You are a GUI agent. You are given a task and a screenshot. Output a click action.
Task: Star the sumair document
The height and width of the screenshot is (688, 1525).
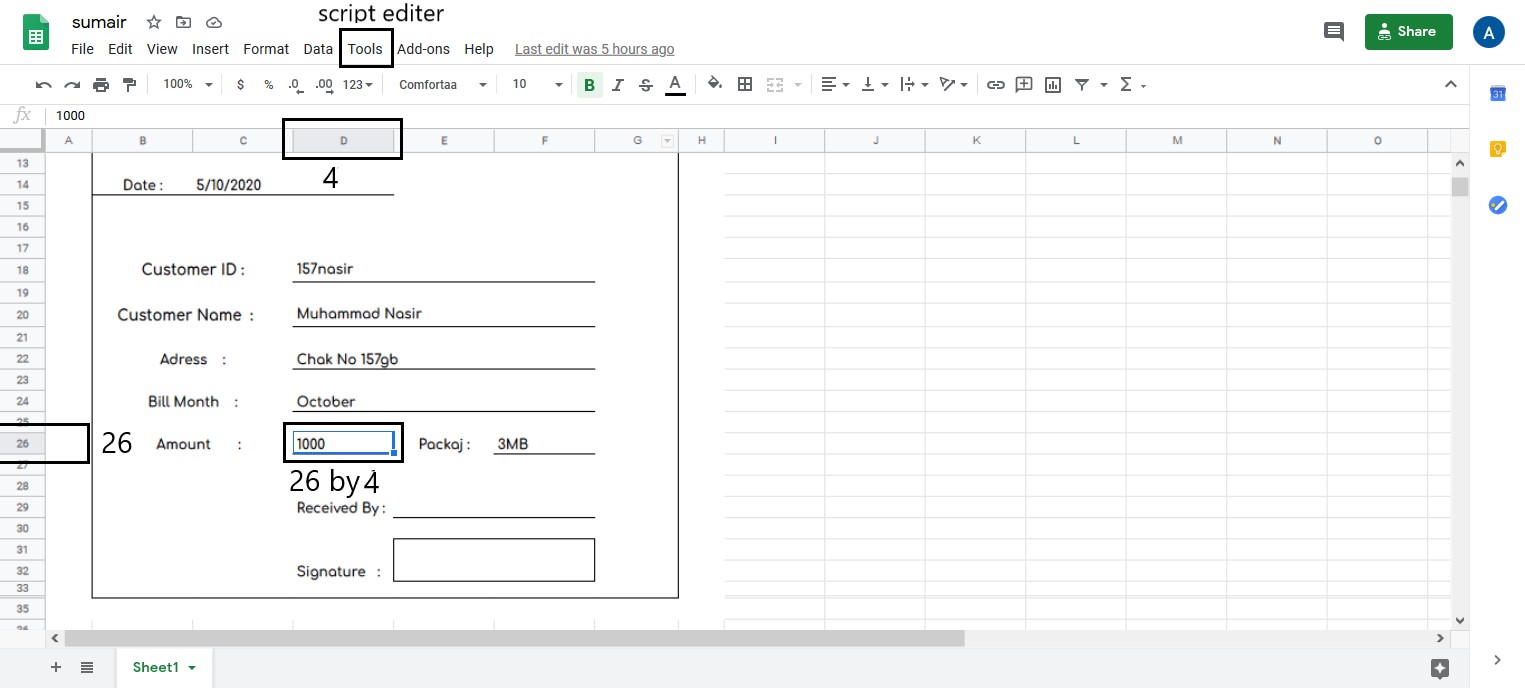154,22
